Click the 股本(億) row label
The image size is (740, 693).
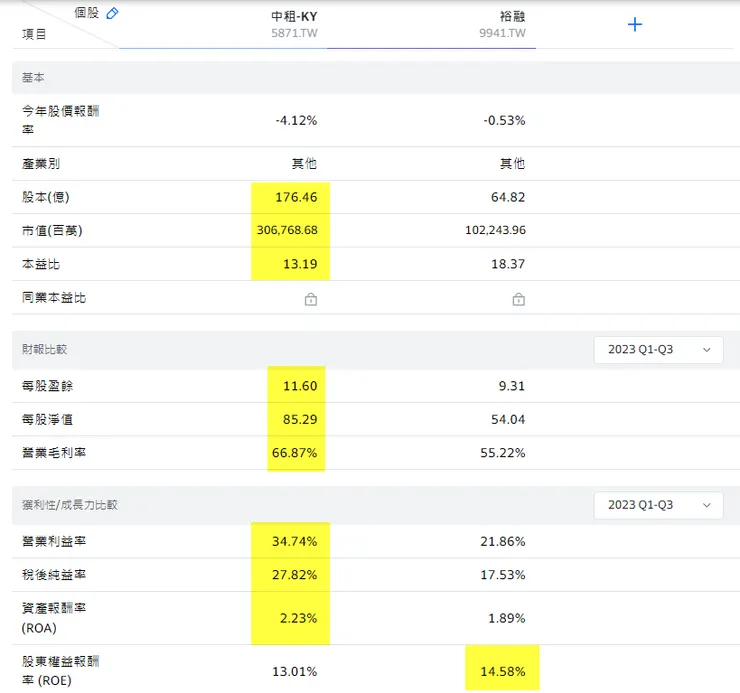pos(45,197)
